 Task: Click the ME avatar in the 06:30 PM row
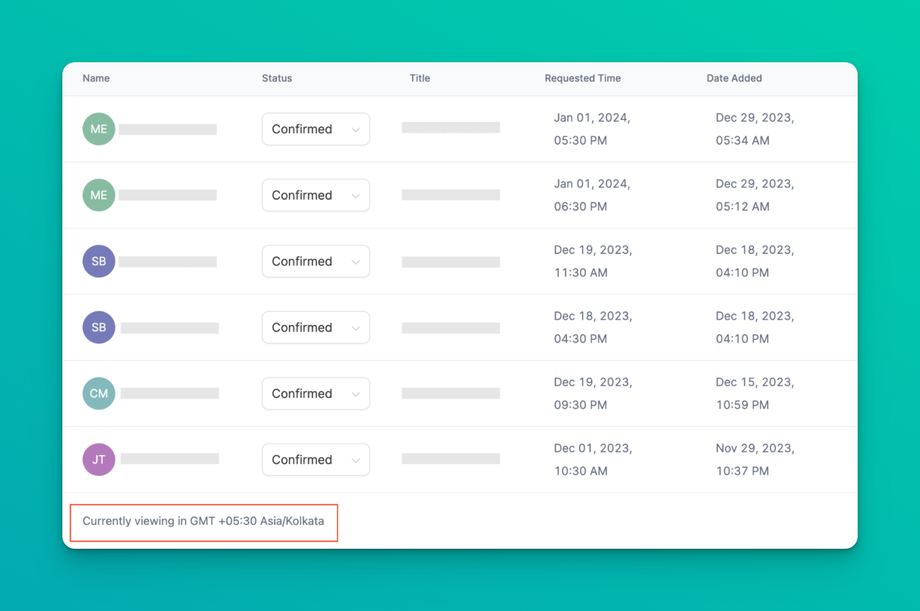(x=99, y=195)
